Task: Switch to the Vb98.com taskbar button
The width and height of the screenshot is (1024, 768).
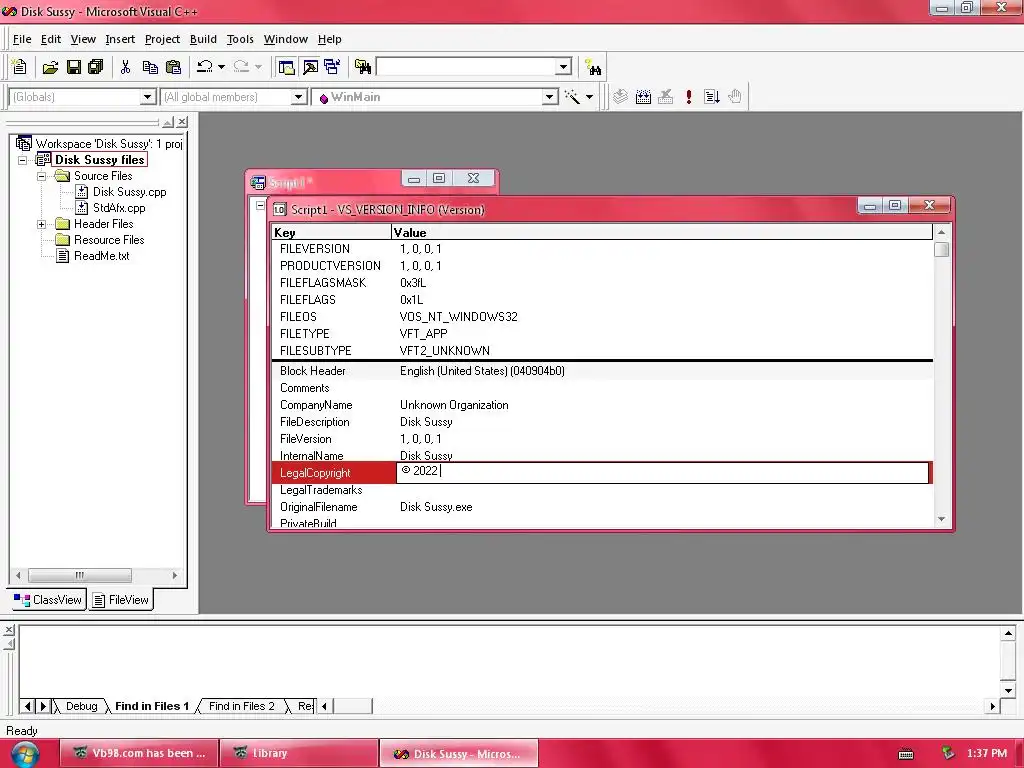Action: click(138, 753)
